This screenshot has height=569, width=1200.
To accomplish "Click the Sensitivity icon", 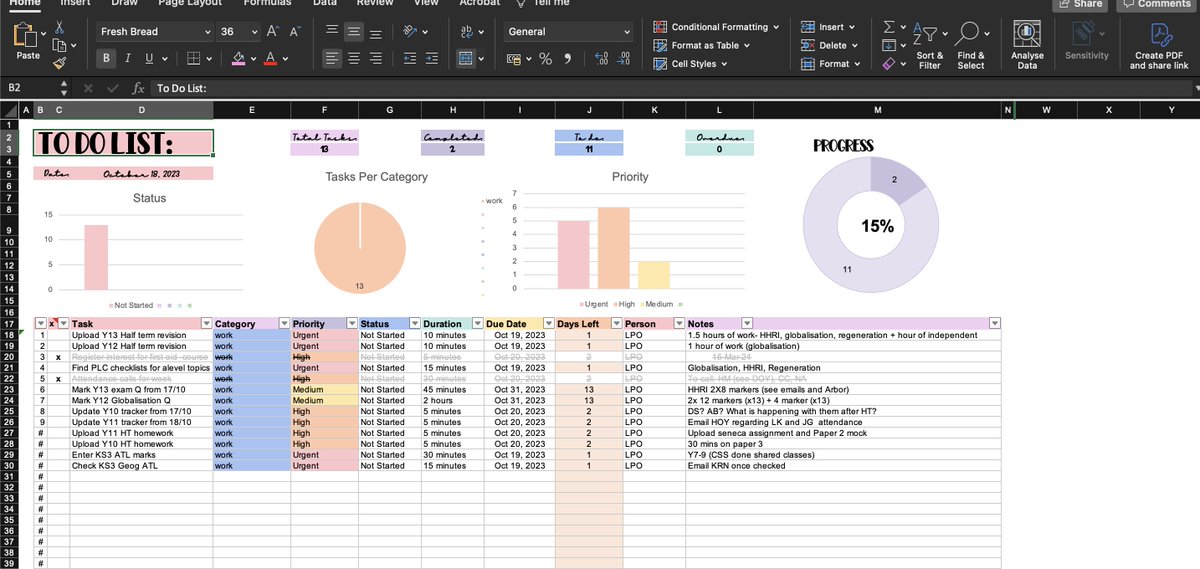I will coord(1086,43).
